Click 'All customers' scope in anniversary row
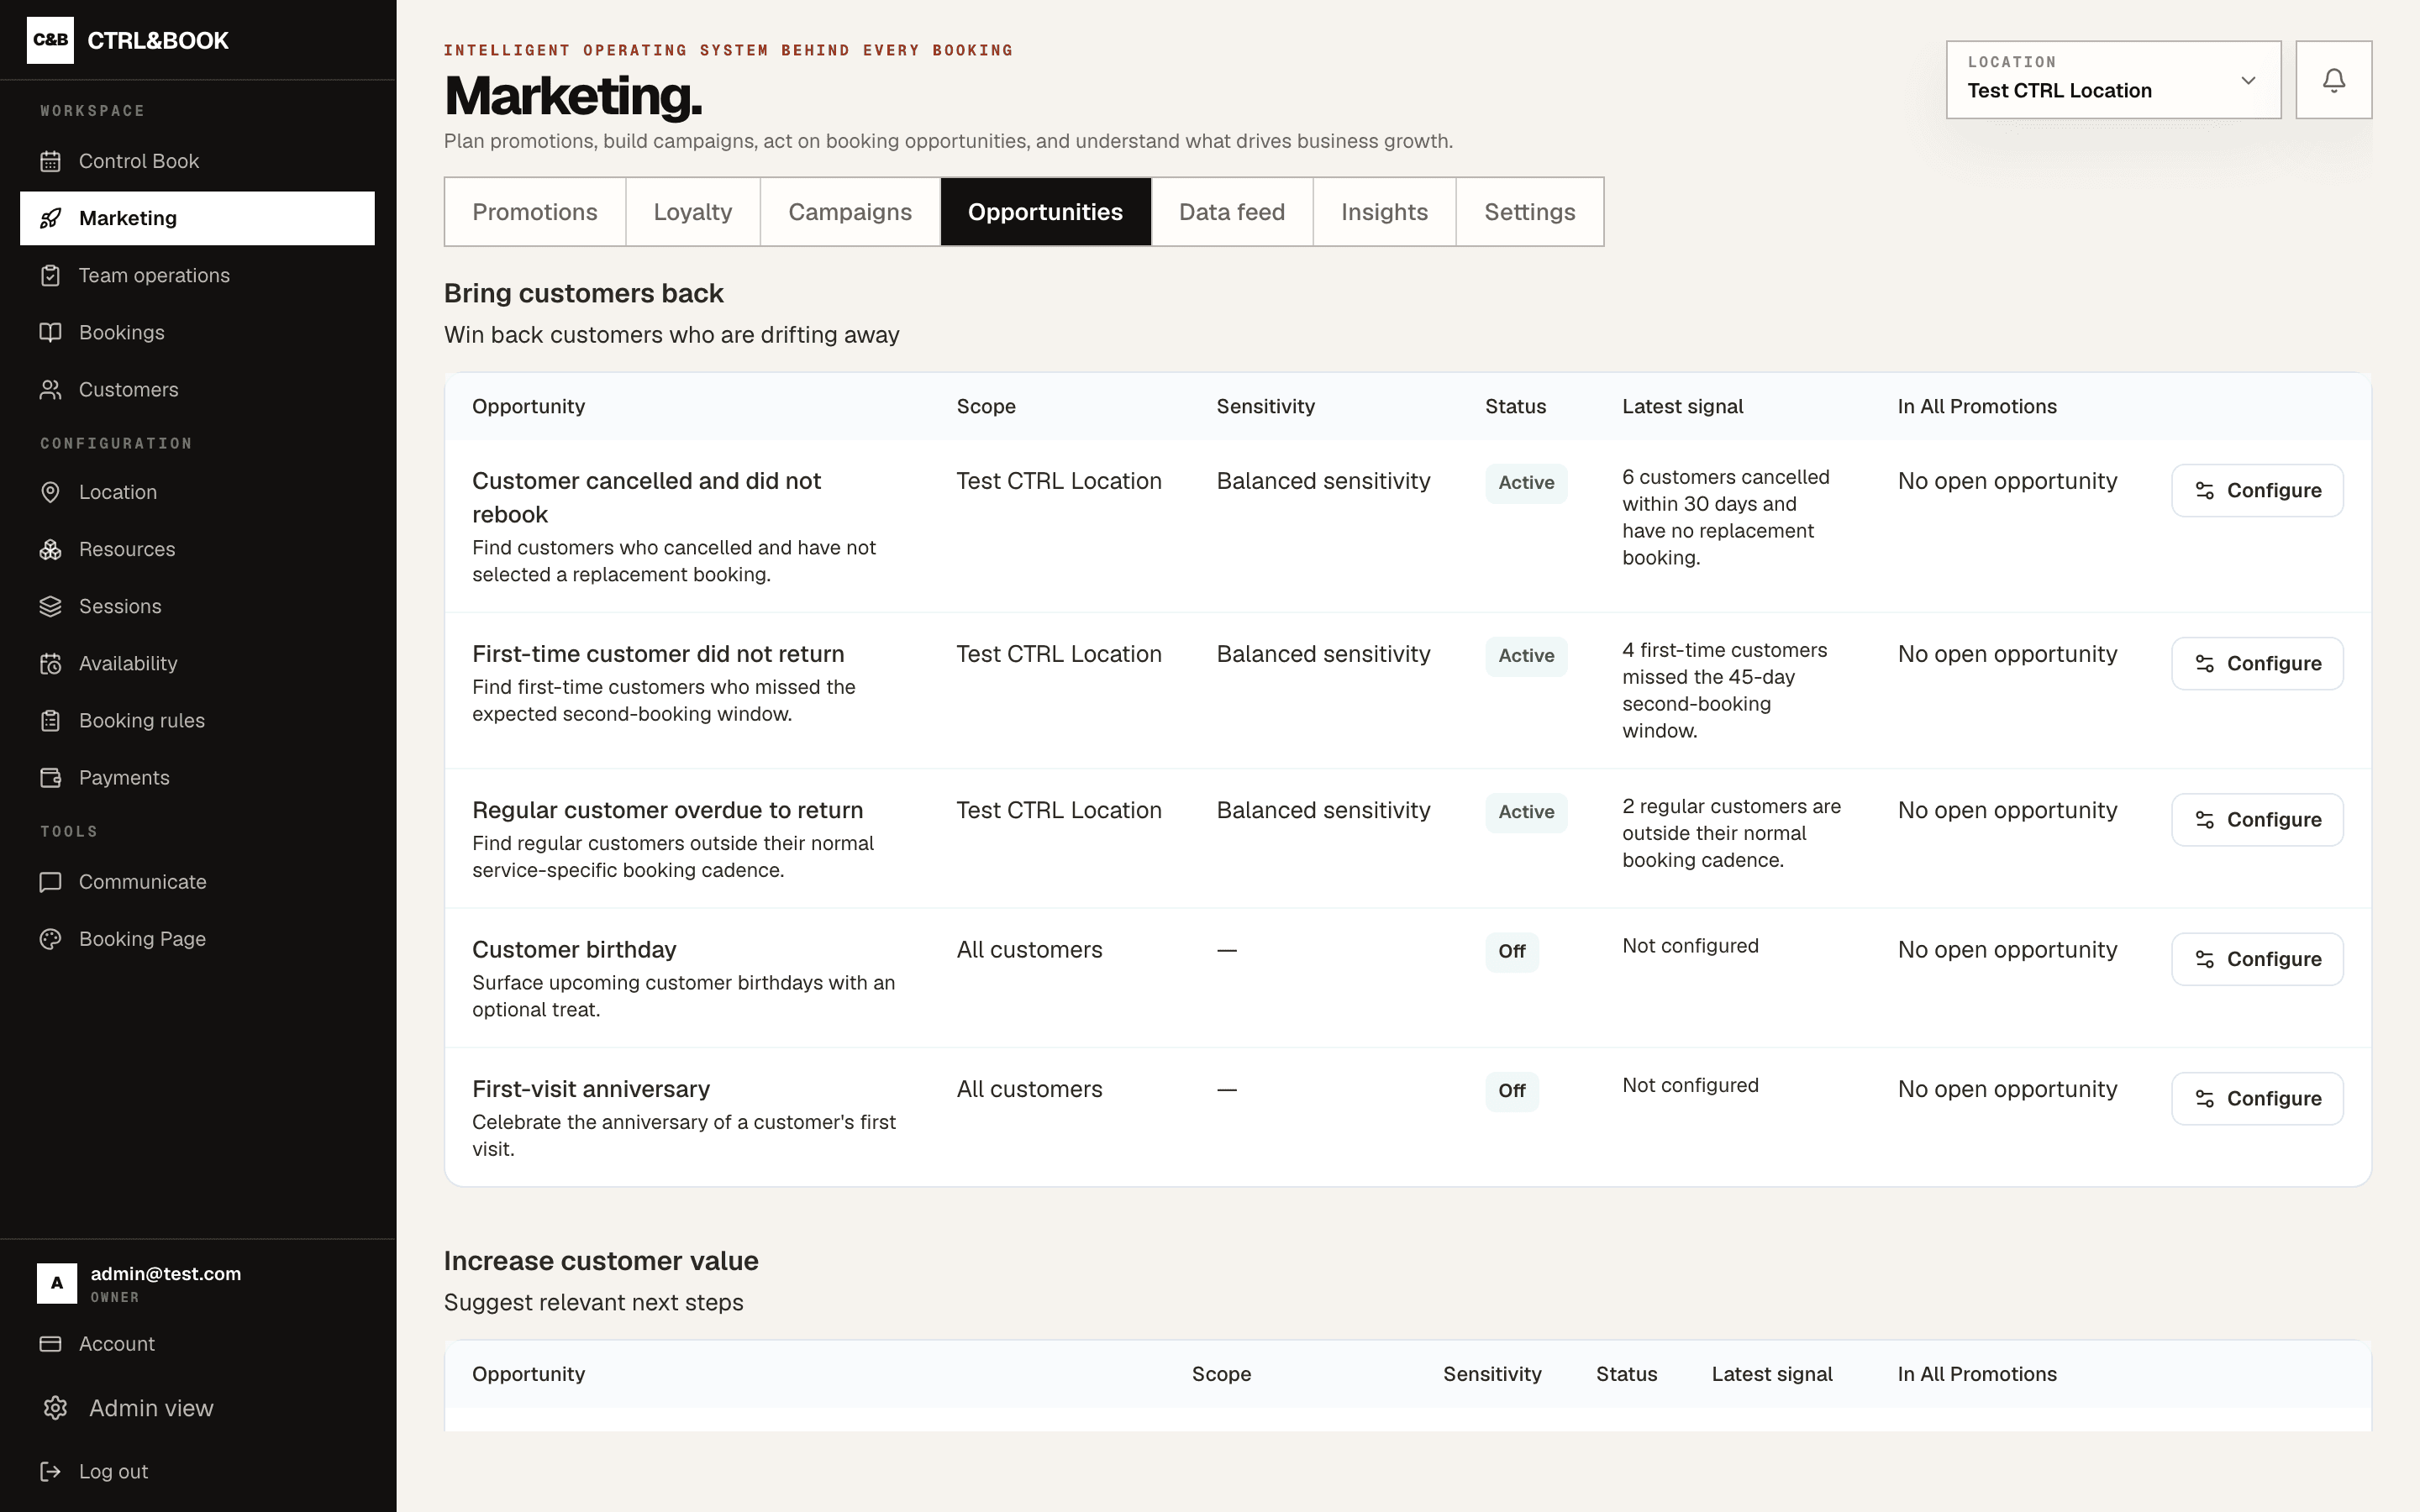 click(x=1029, y=1089)
